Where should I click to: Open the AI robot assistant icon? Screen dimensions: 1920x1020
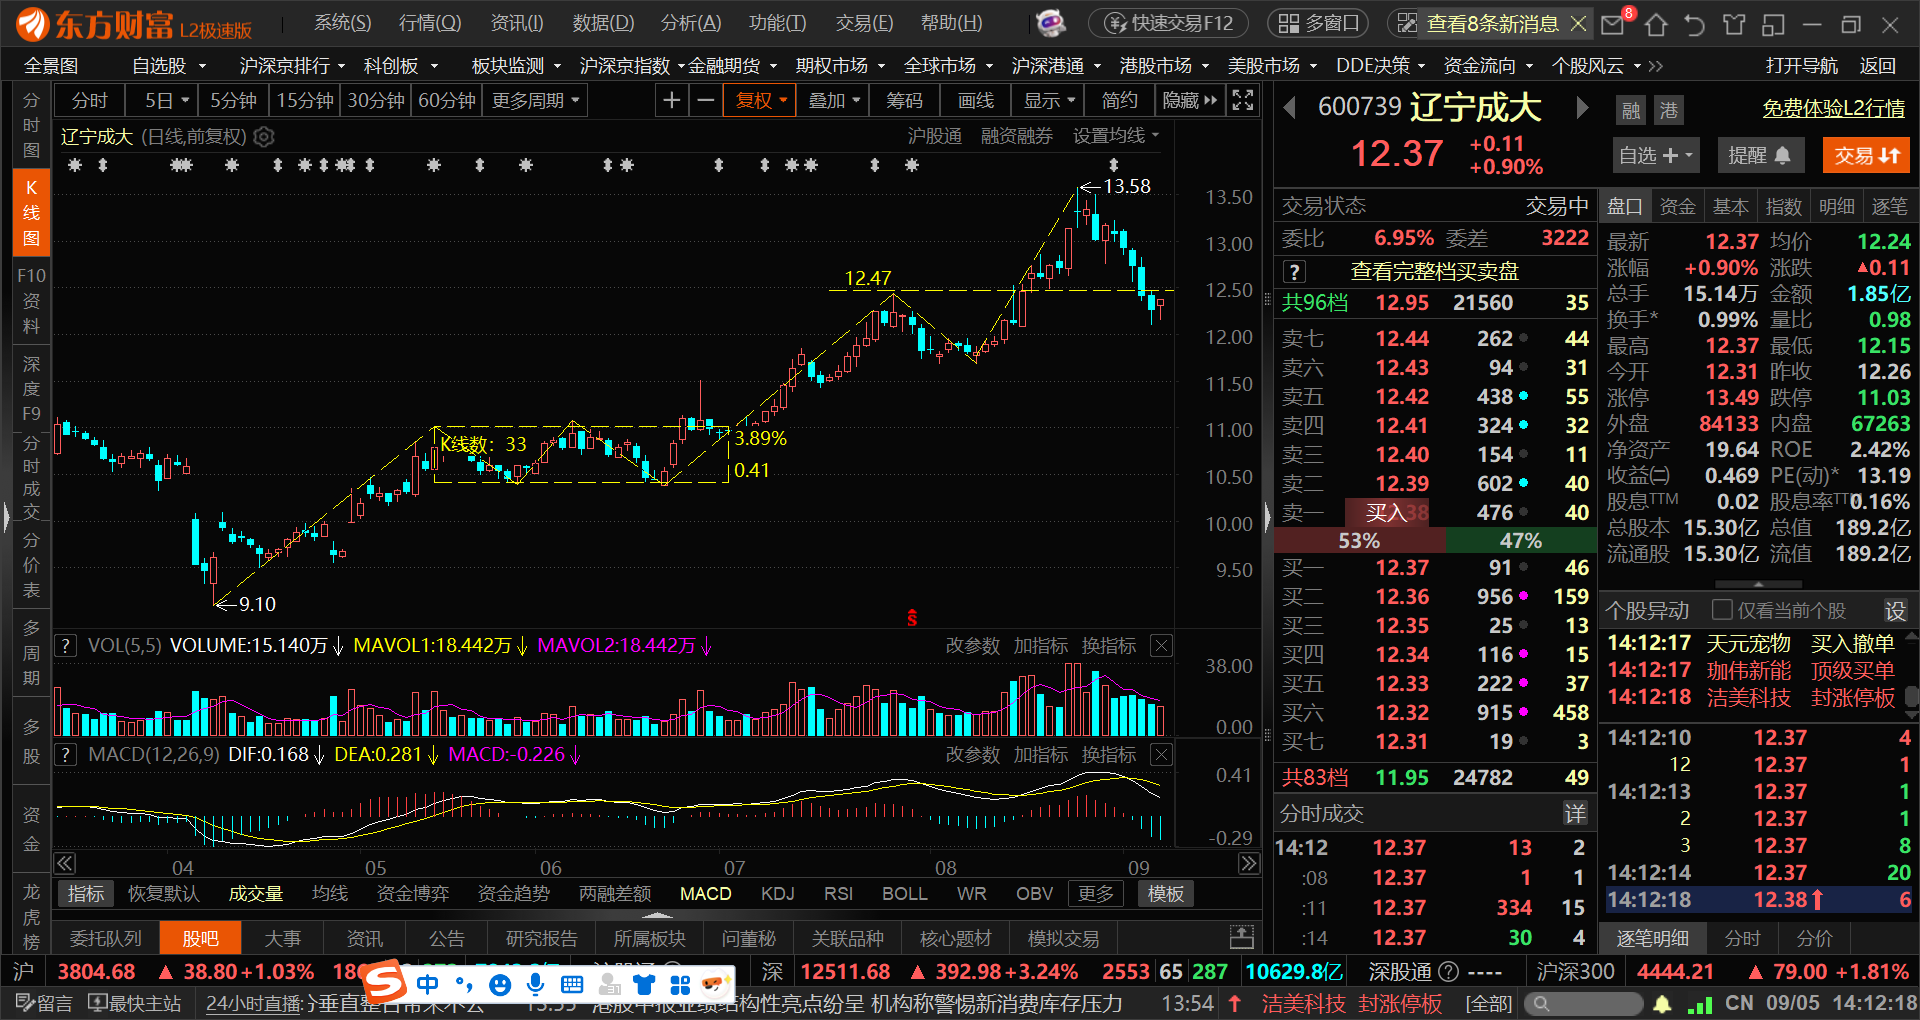(1050, 22)
